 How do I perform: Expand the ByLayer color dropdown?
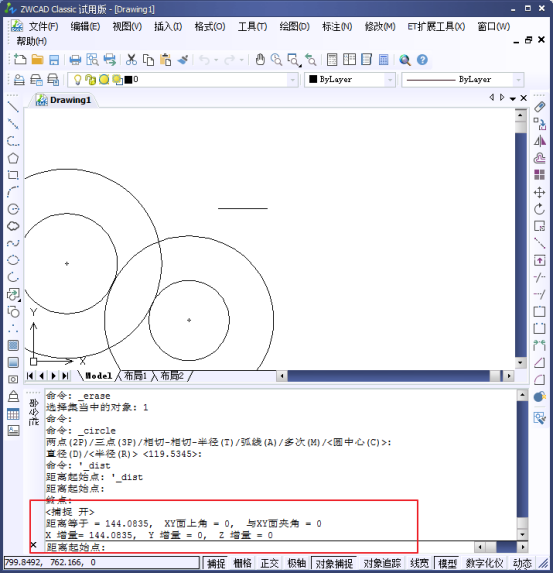pos(390,80)
